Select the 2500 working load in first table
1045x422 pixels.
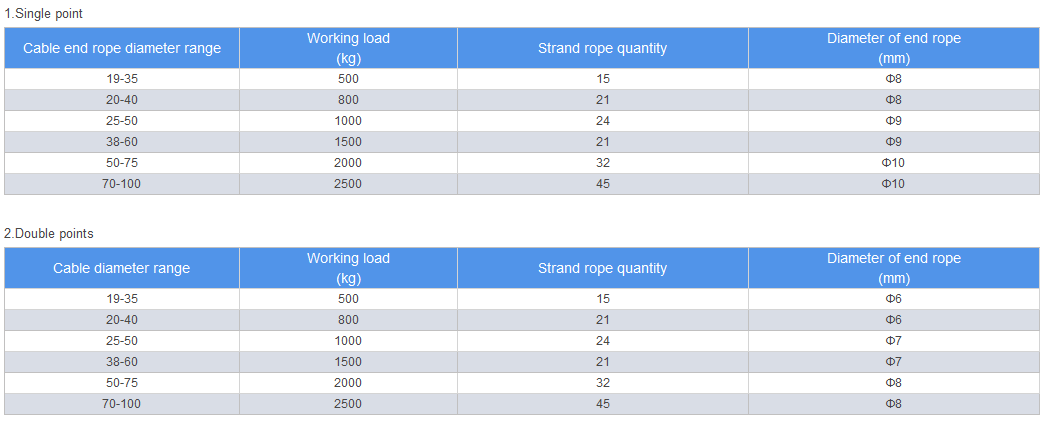click(x=349, y=184)
